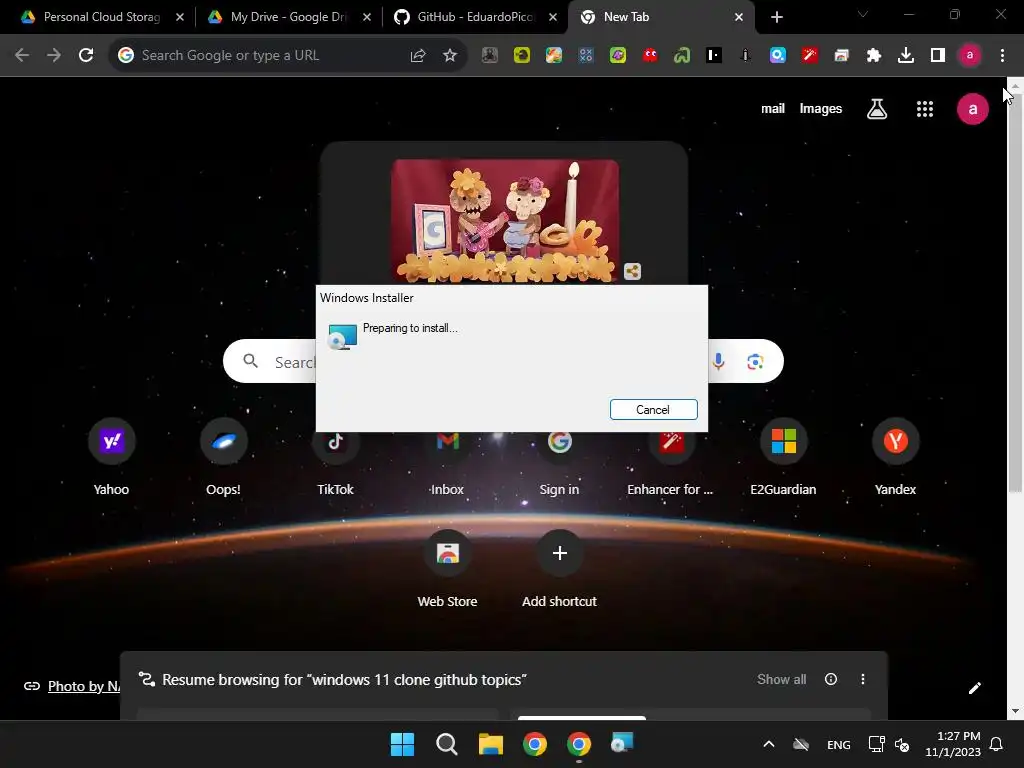Open Resume browsing card more options menu
This screenshot has height=768, width=1024.
863,679
